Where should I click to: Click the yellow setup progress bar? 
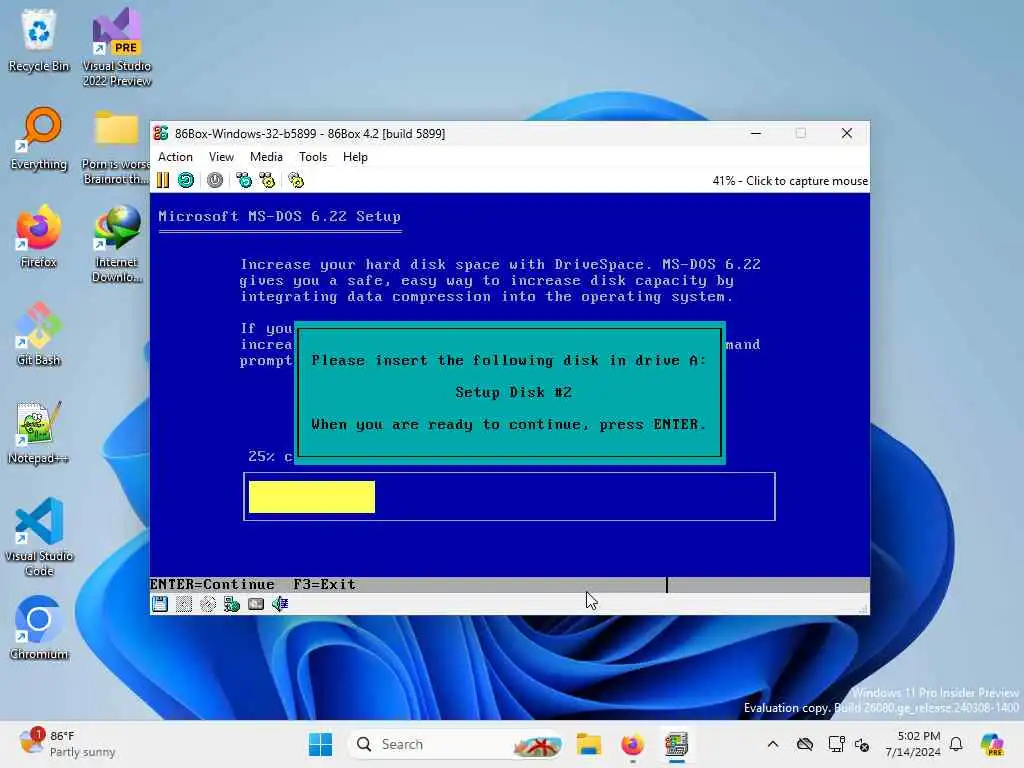click(x=312, y=497)
